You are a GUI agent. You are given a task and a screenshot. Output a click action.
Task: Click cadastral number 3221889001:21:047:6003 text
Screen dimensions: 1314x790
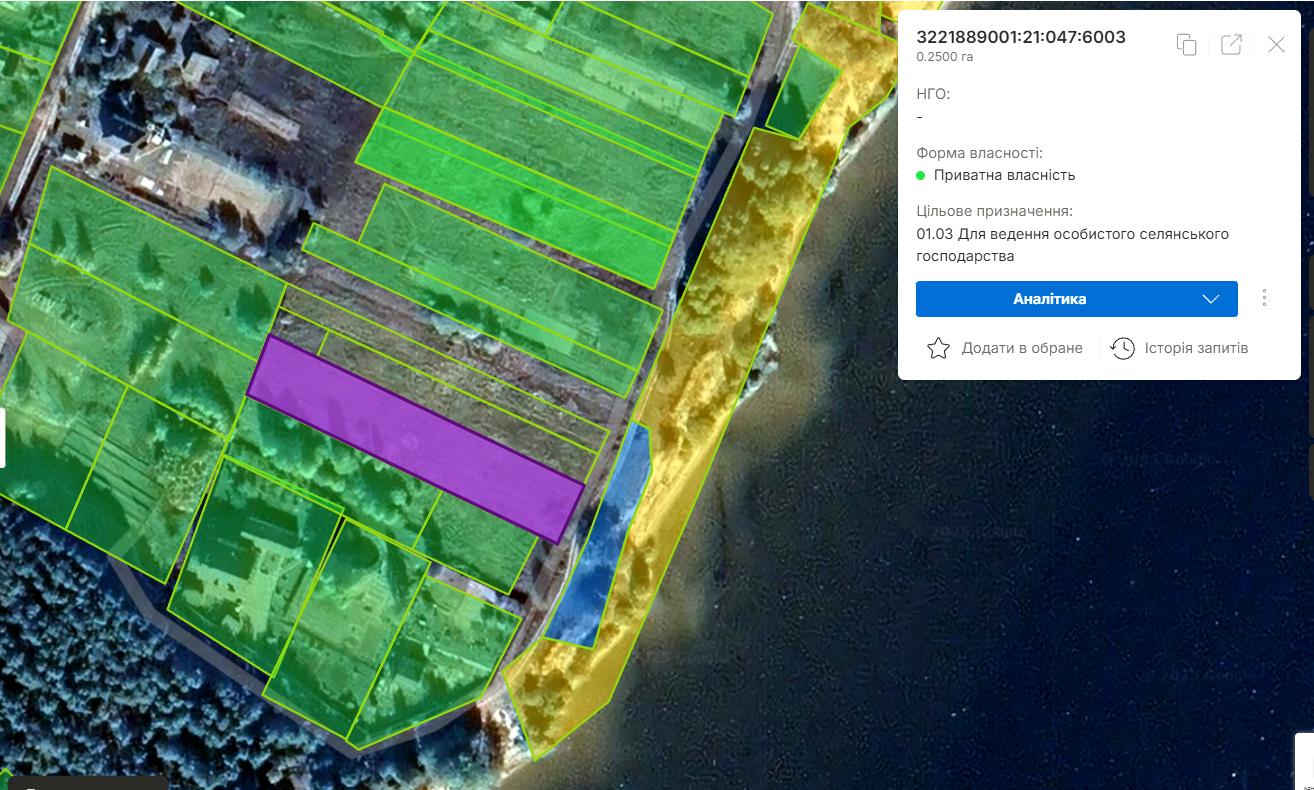pyautogui.click(x=1020, y=37)
